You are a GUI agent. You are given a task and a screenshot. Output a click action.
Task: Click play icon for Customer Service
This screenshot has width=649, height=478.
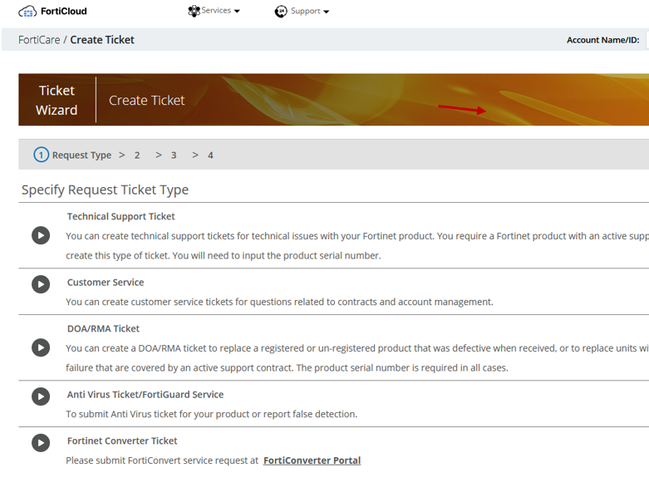point(40,284)
